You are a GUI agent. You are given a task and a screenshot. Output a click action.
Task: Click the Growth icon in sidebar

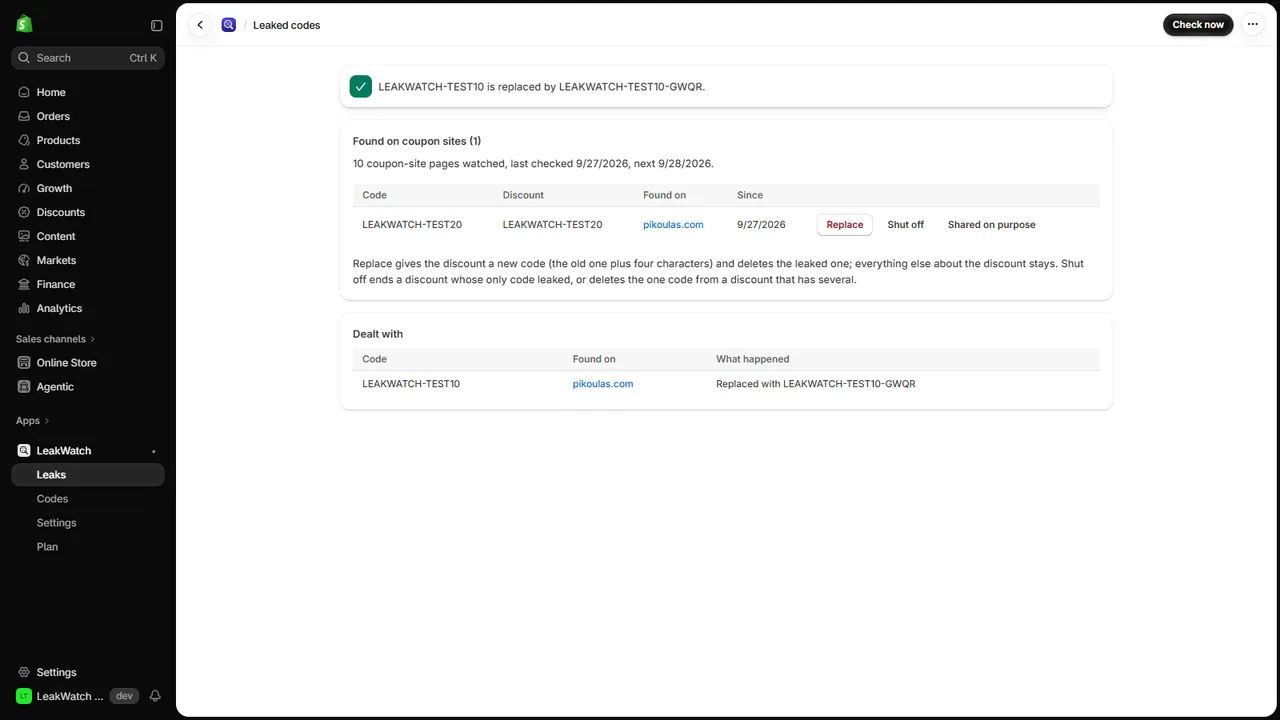pyautogui.click(x=24, y=188)
